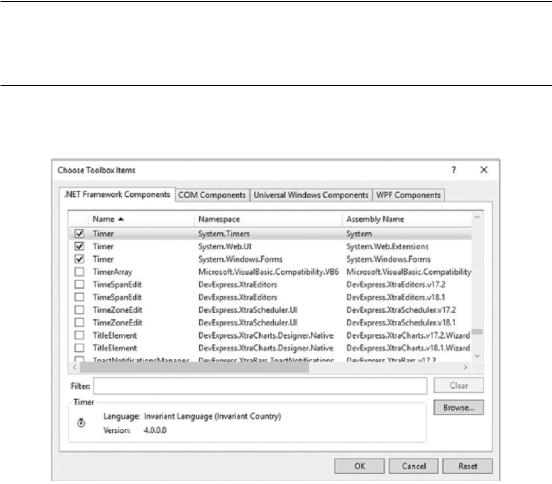The image size is (552, 484).
Task: Check TimeZoneEdit v17.2 checkbox
Action: pyautogui.click(x=80, y=310)
